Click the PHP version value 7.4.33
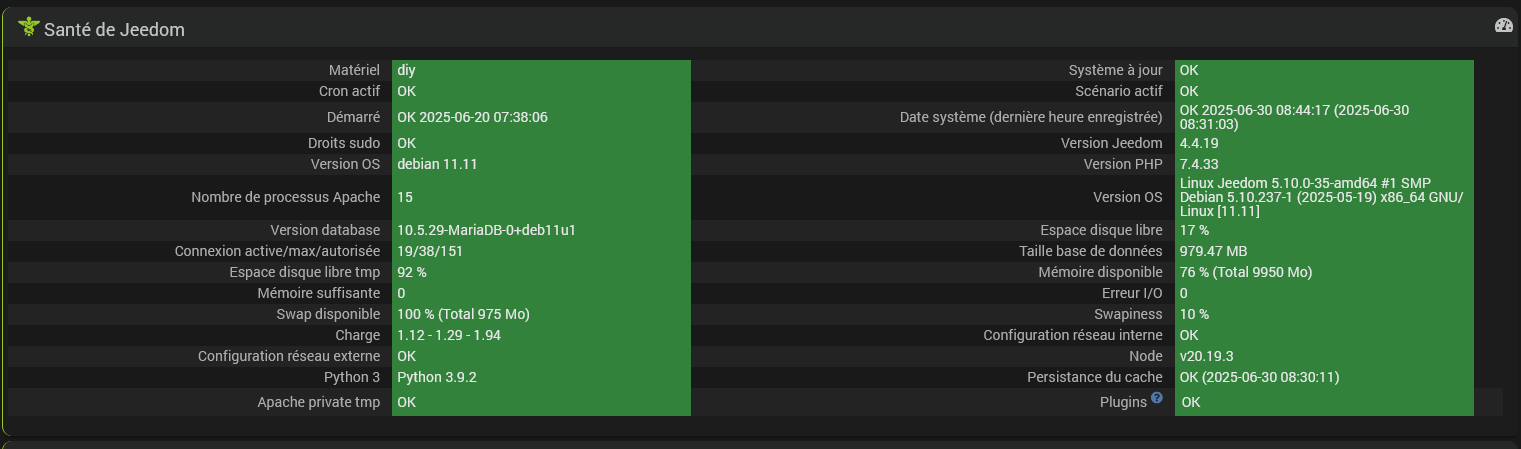 click(x=1199, y=164)
